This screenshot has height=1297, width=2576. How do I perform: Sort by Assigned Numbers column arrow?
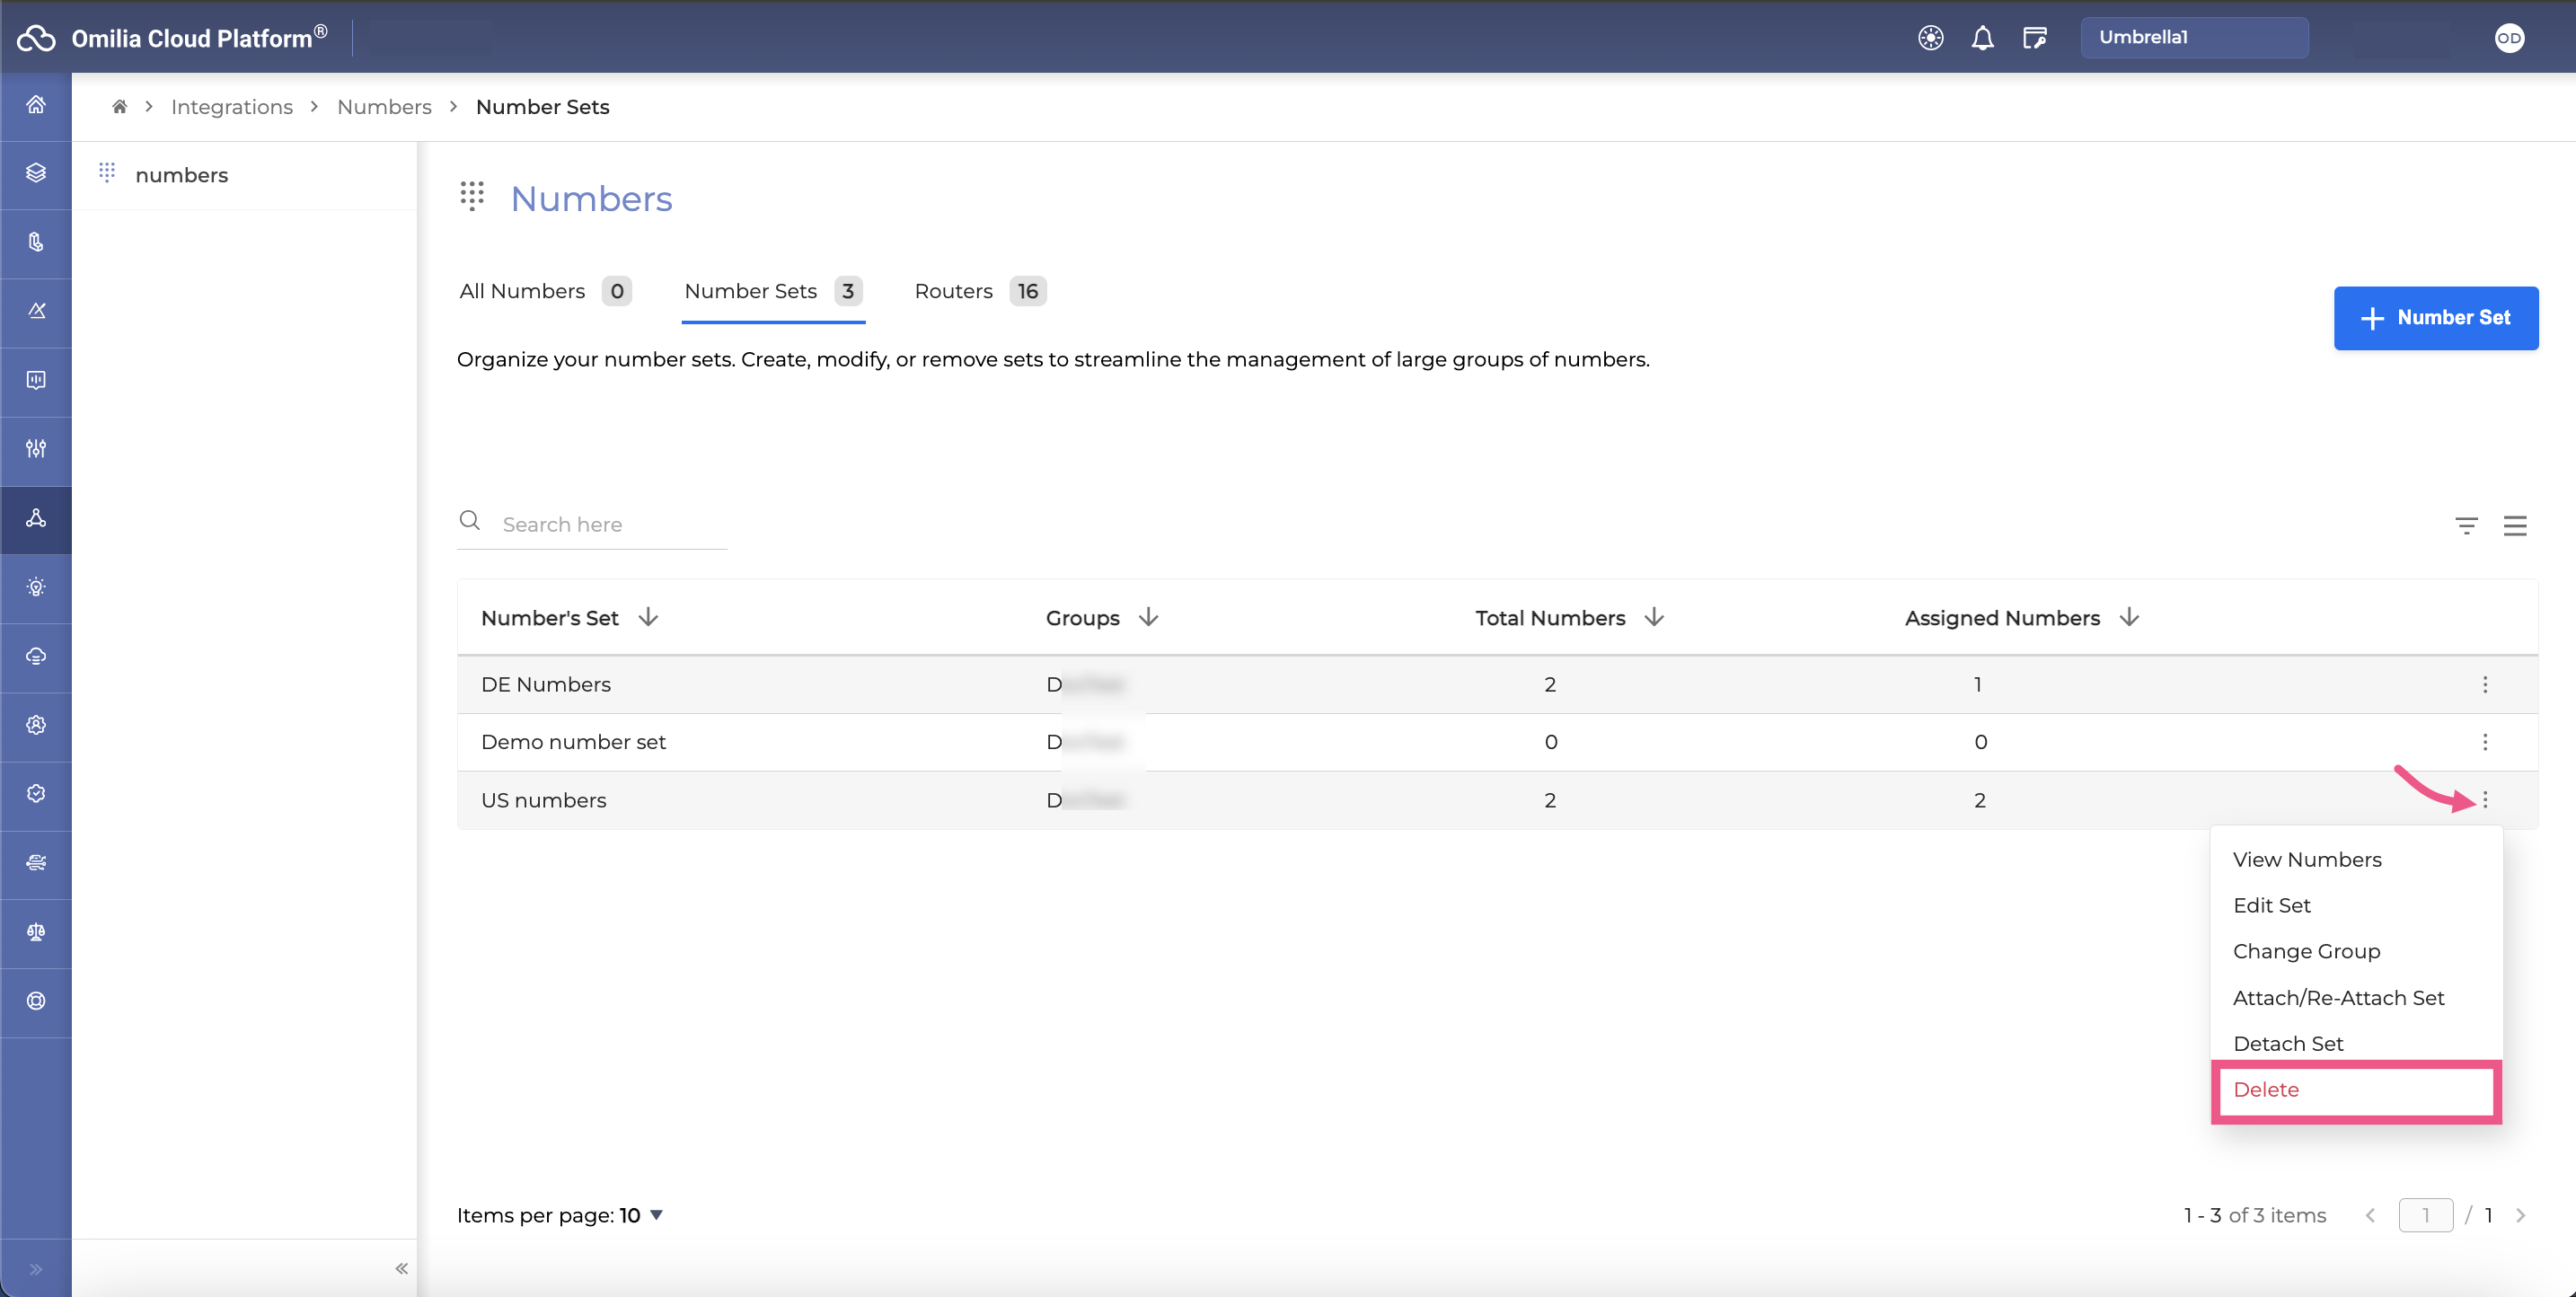pyautogui.click(x=2129, y=617)
